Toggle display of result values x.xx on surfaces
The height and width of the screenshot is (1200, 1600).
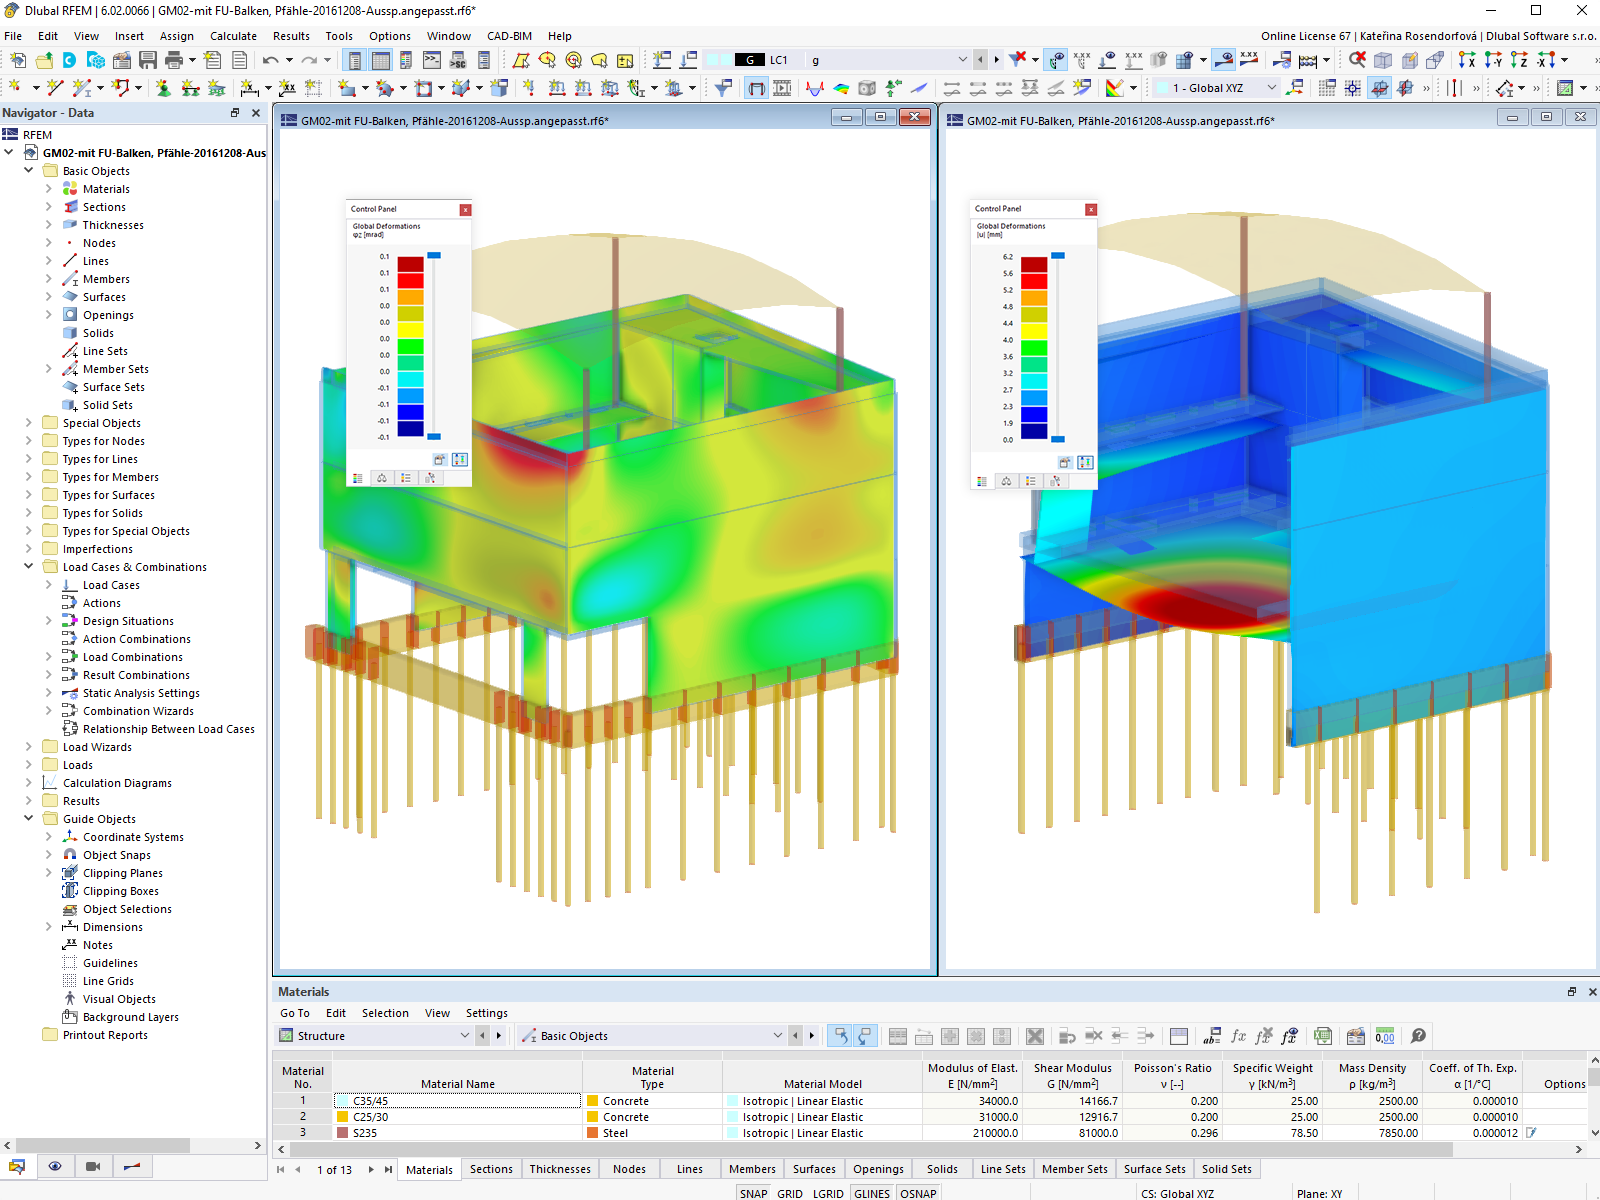pos(1248,60)
